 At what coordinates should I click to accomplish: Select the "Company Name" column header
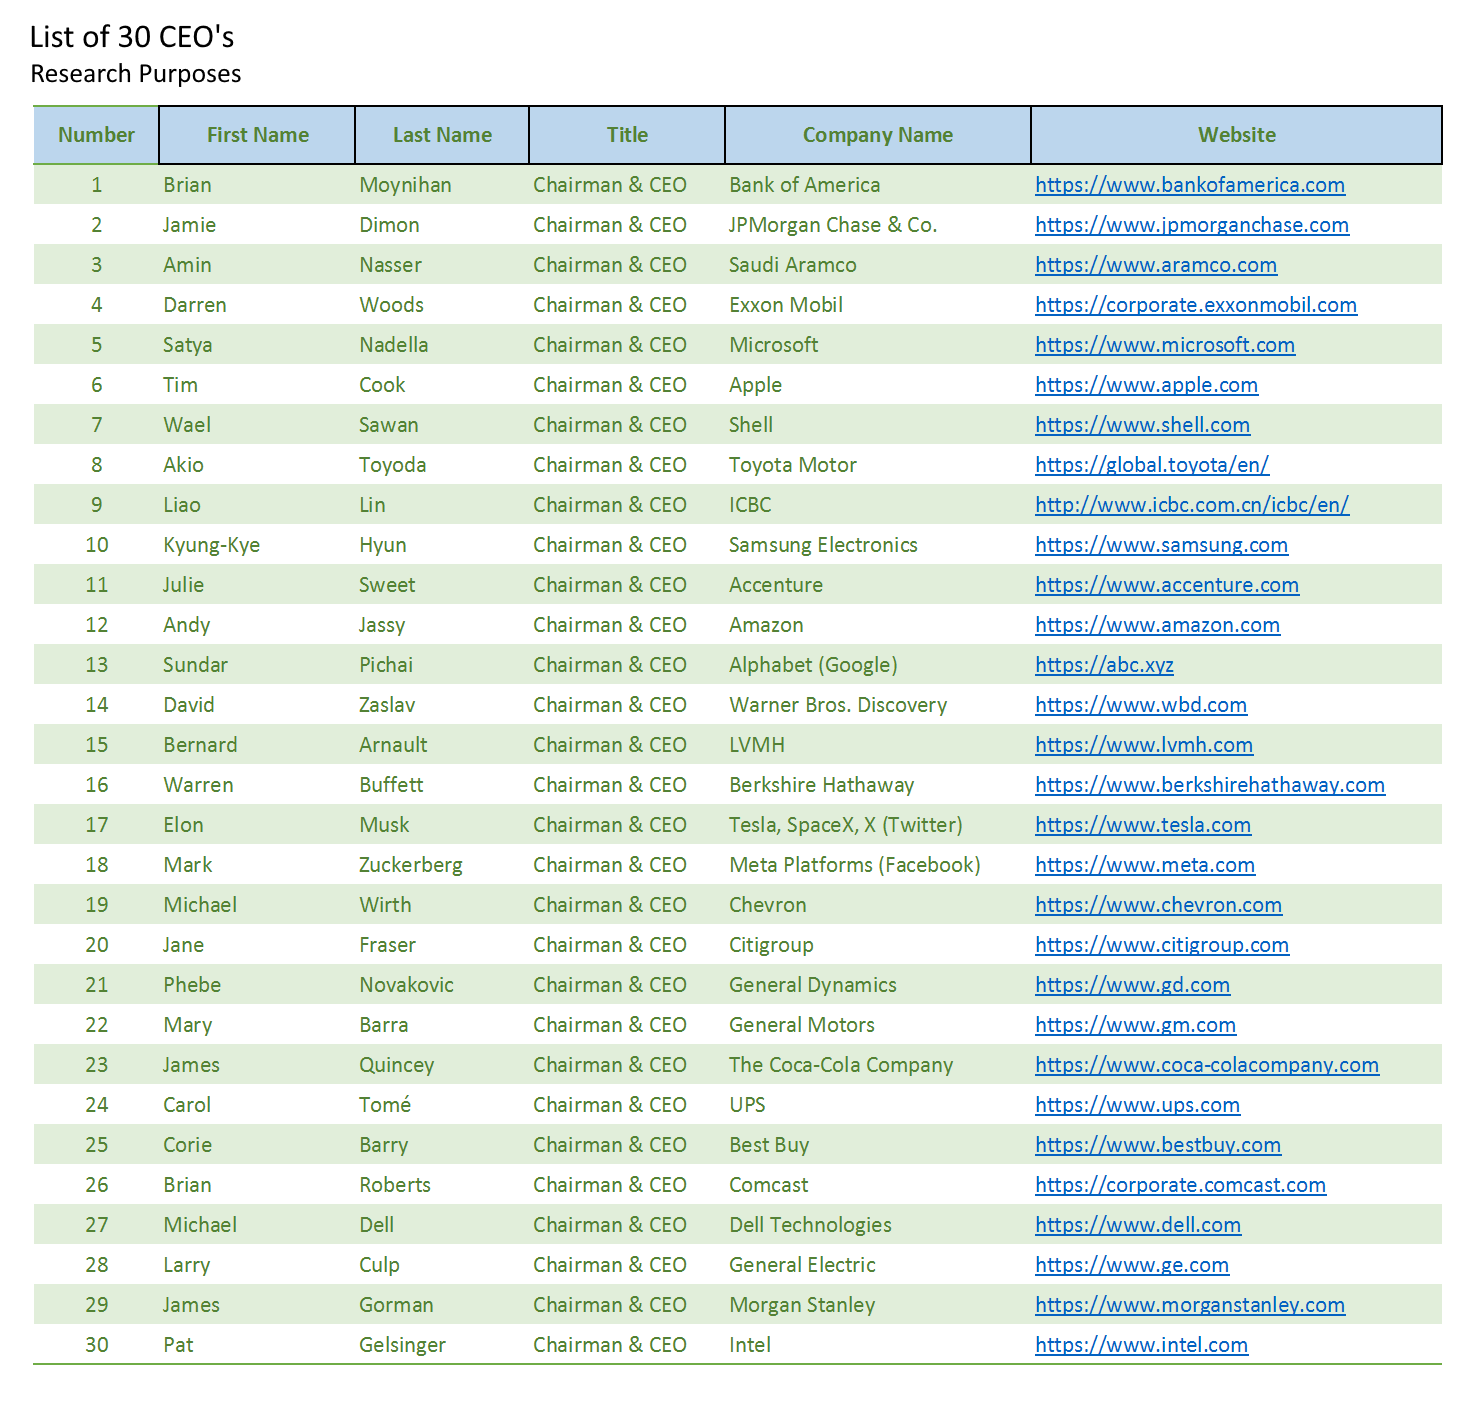(878, 135)
